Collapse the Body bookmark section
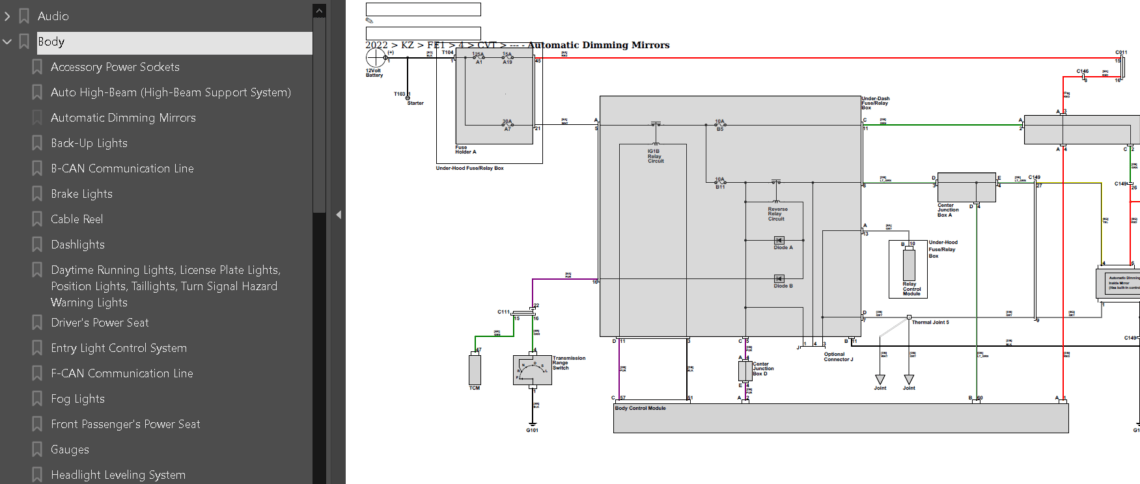The width and height of the screenshot is (1140, 484). [x=8, y=42]
